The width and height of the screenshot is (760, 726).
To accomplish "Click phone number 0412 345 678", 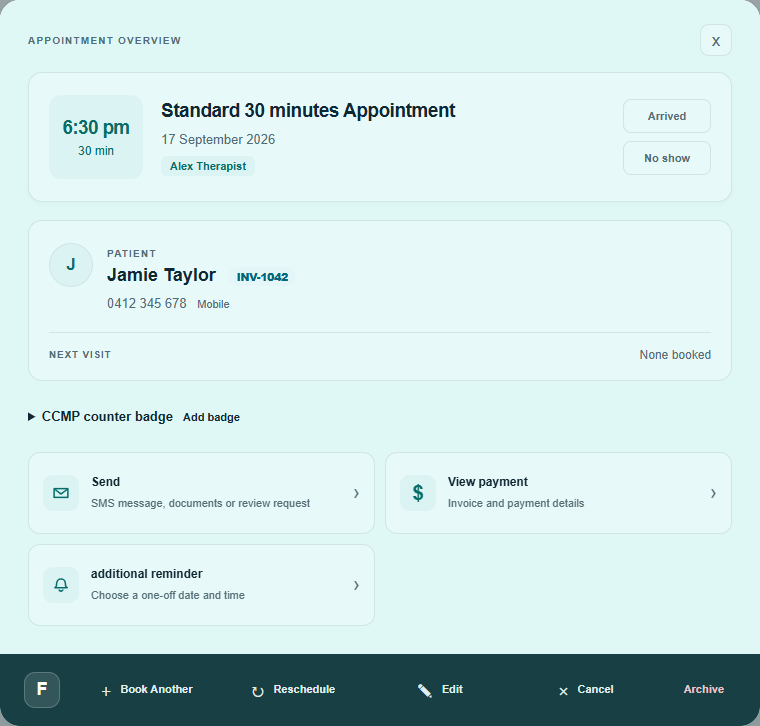I will [147, 303].
